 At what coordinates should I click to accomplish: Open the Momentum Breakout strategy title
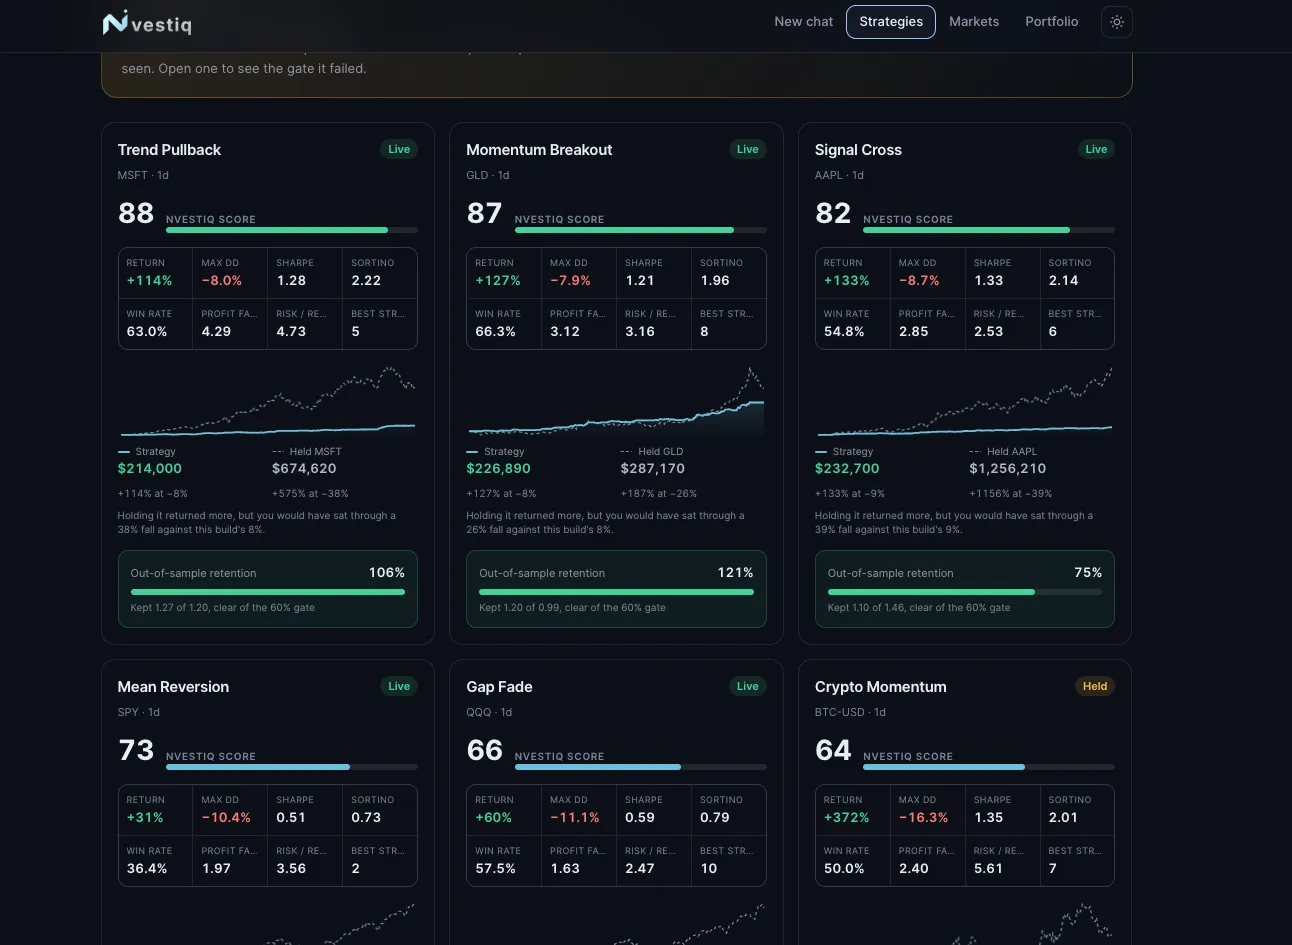click(x=539, y=150)
